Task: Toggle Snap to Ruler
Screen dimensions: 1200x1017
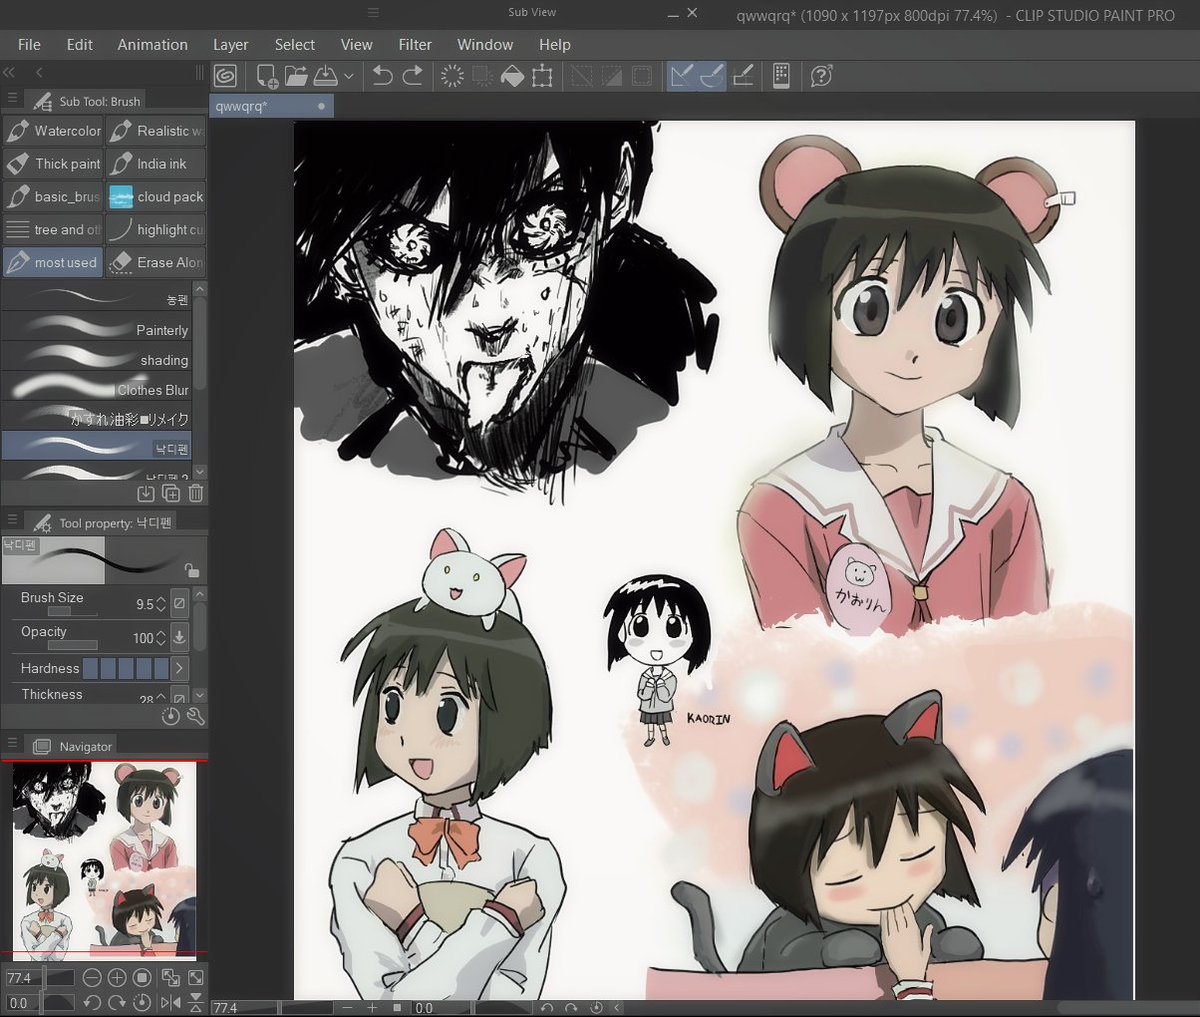Action: click(682, 76)
